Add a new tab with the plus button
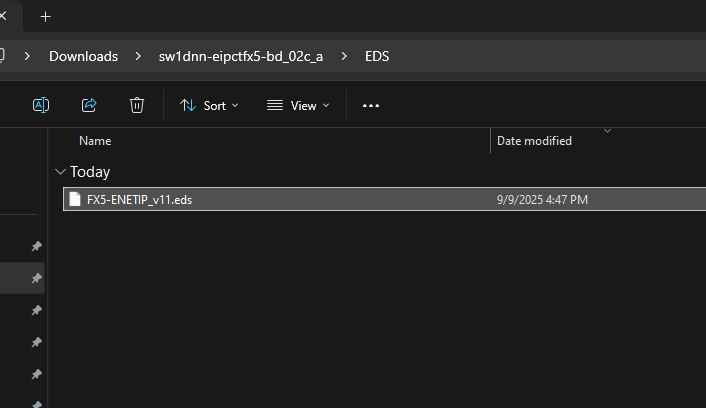Screen dimensions: 706x408 click(45, 16)
